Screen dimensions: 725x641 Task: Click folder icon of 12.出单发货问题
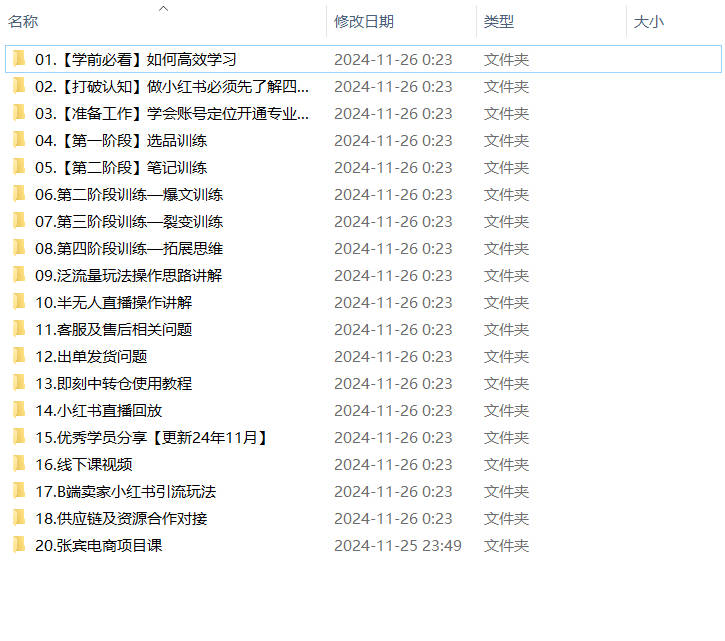[x=19, y=356]
